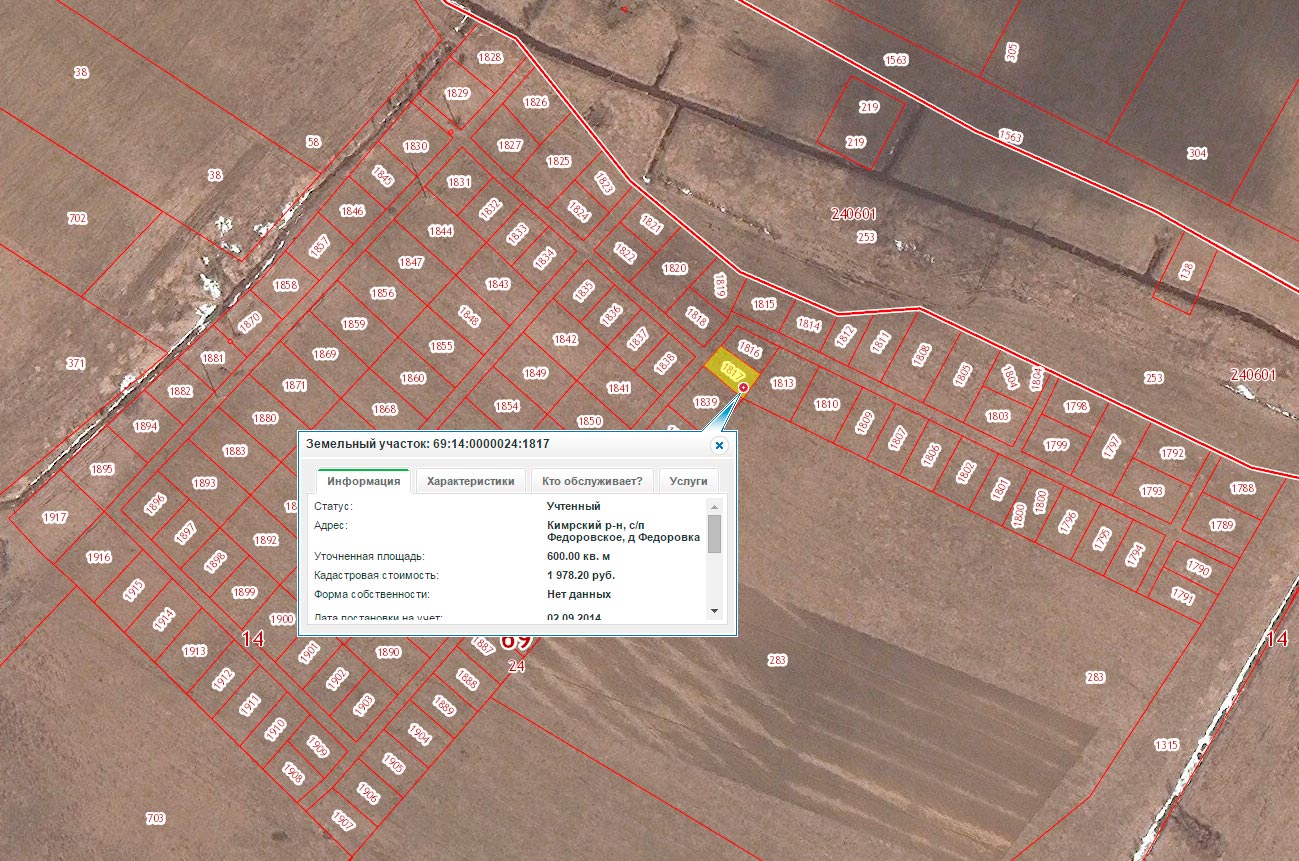Click parcel label 1860
Screen dimensions: 1299x861
coord(413,378)
